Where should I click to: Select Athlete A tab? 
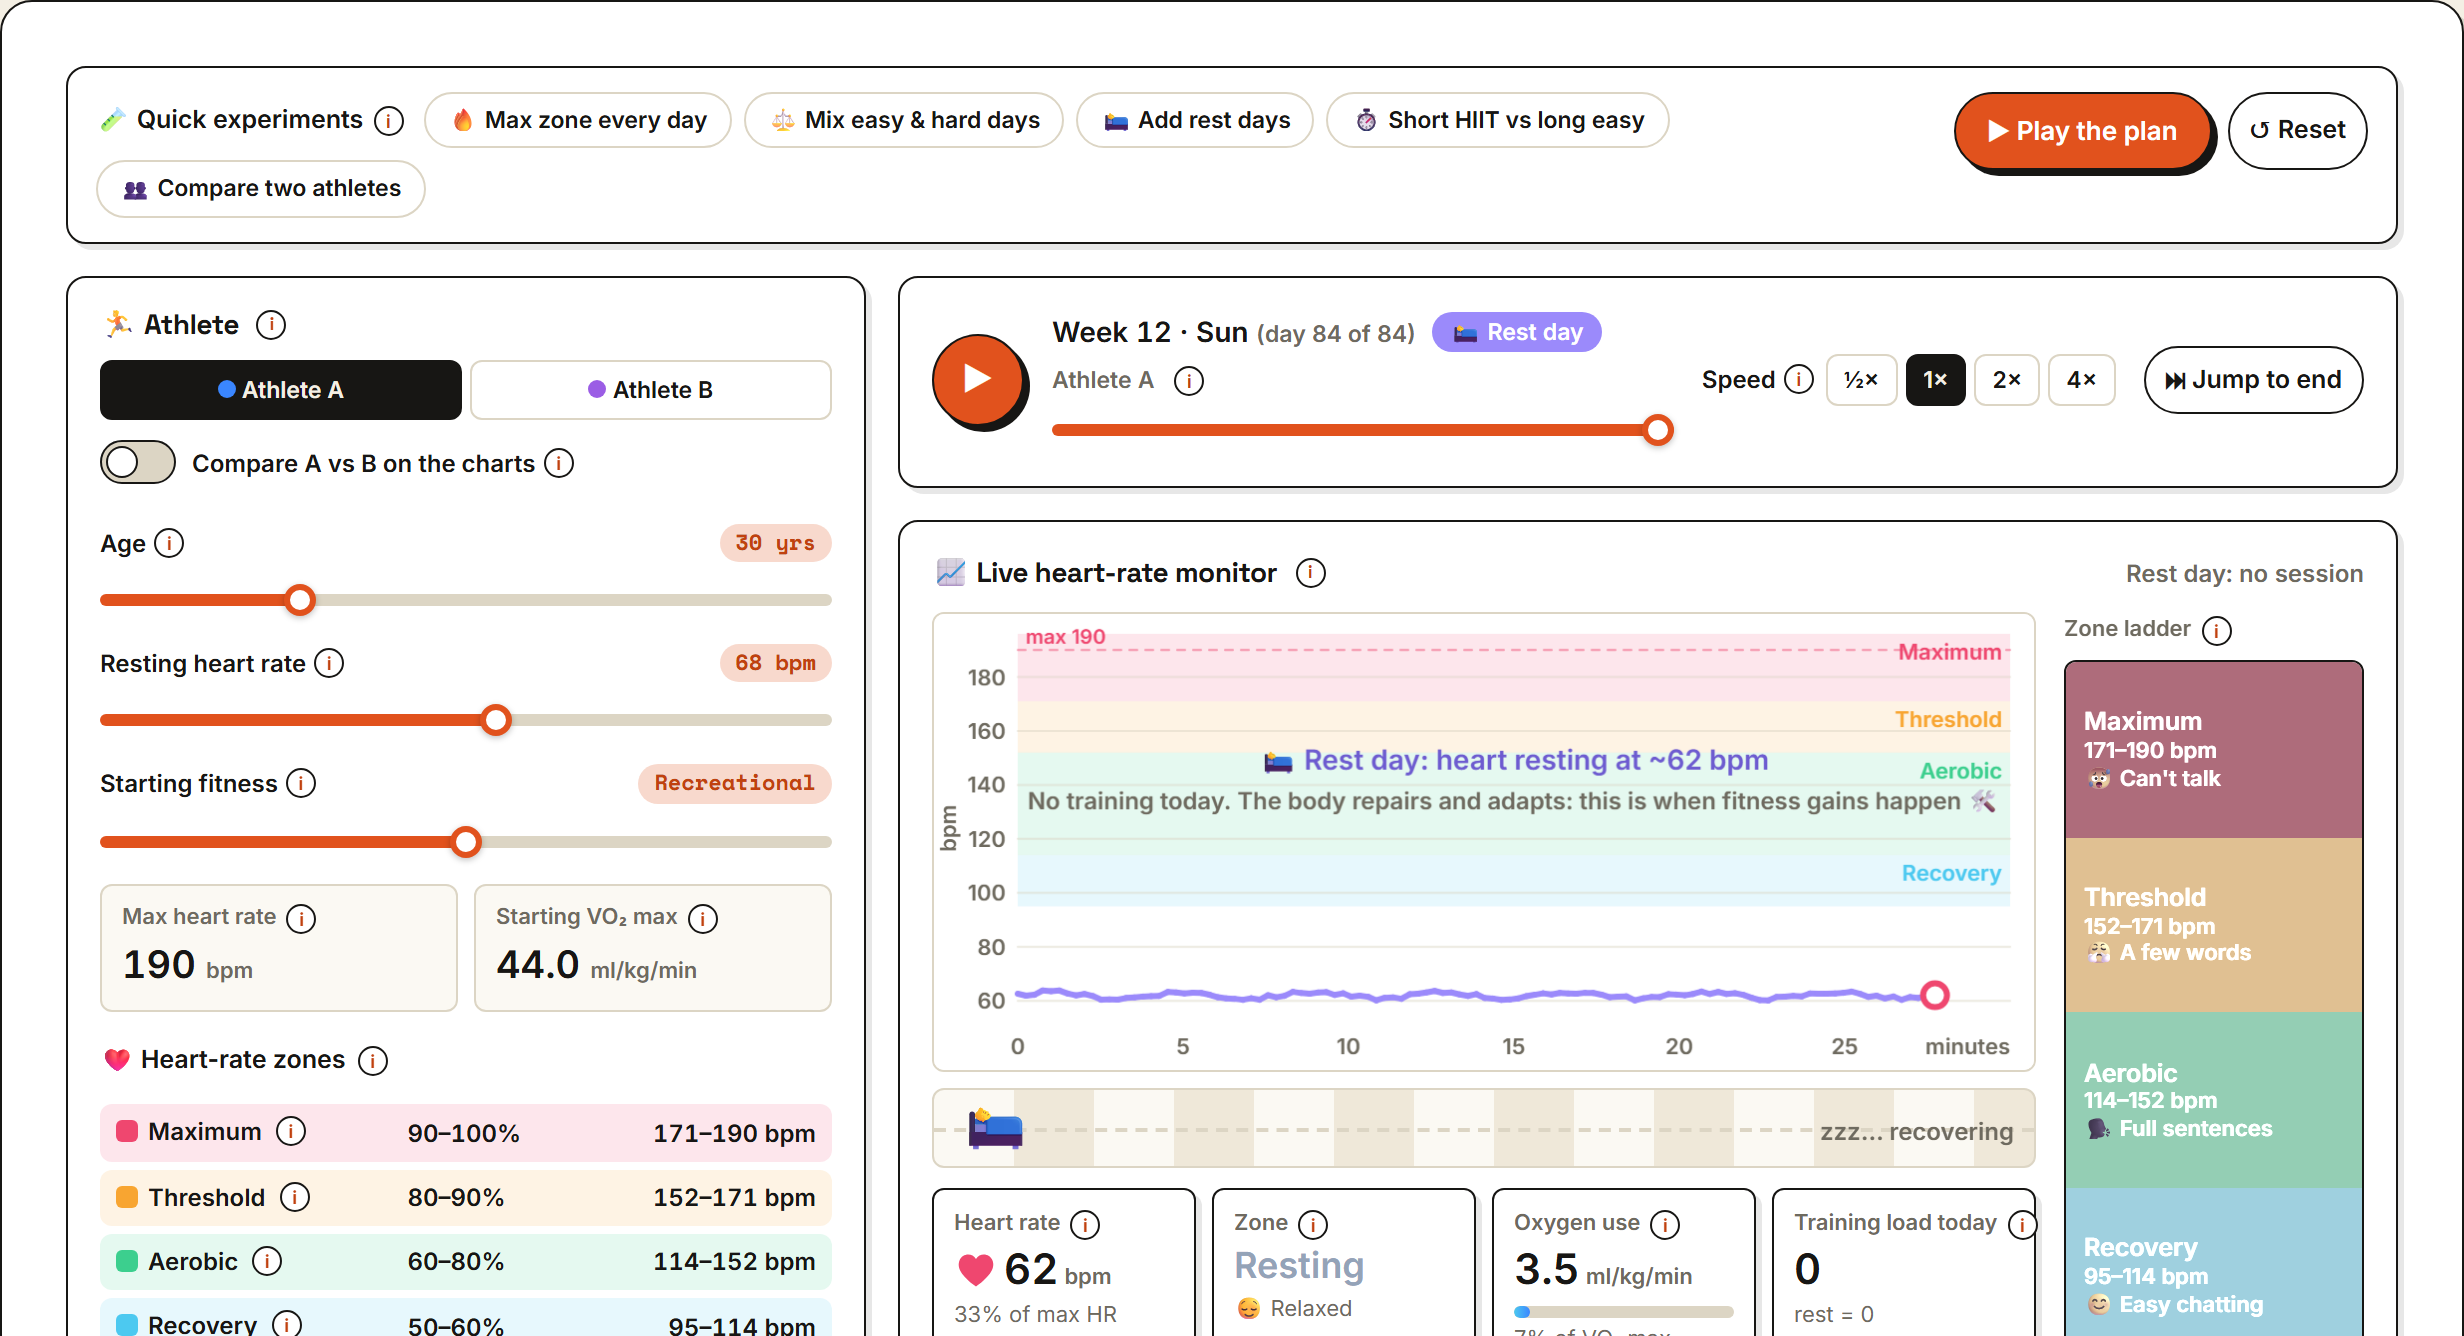[281, 390]
